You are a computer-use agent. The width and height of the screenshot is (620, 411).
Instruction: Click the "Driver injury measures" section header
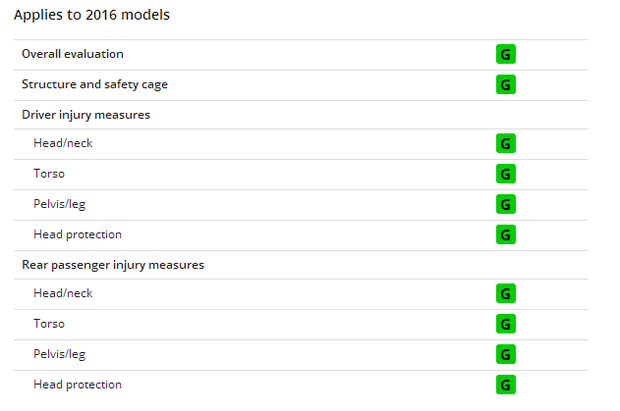click(x=86, y=114)
